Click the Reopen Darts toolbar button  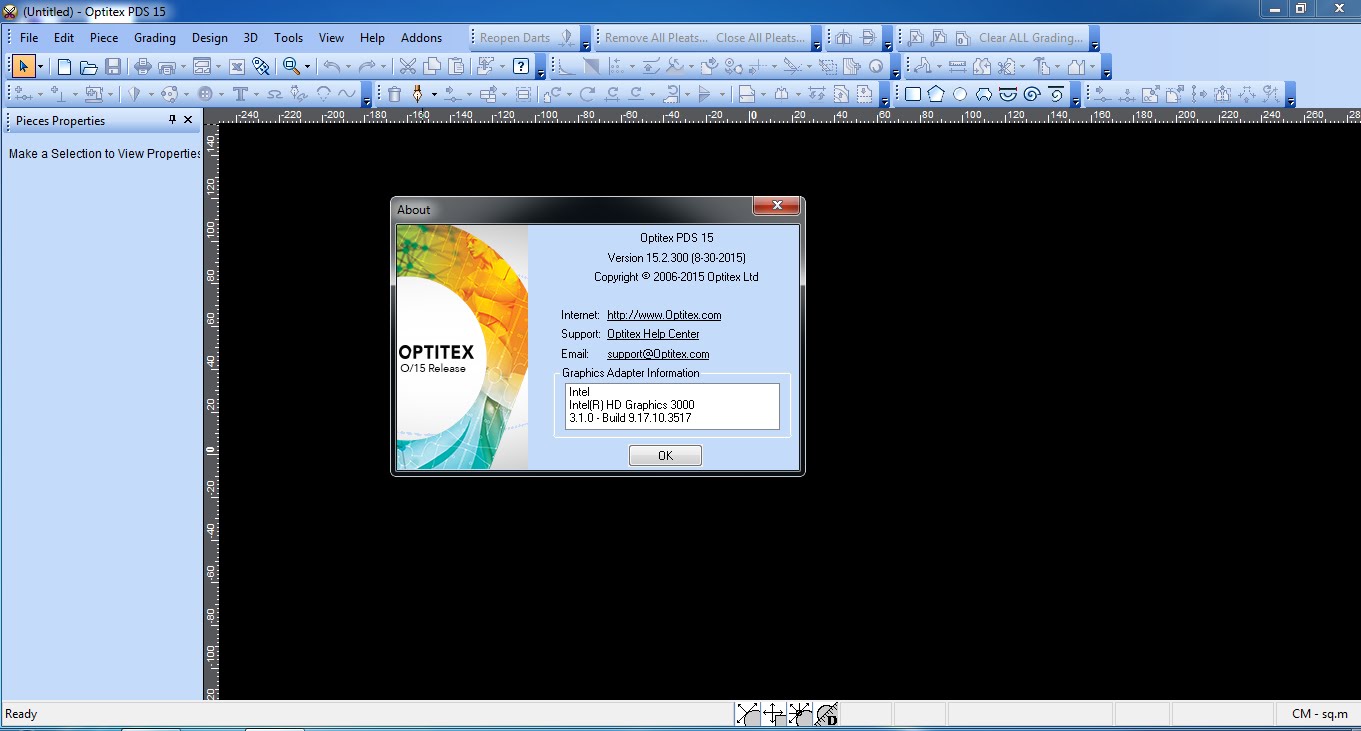[515, 38]
